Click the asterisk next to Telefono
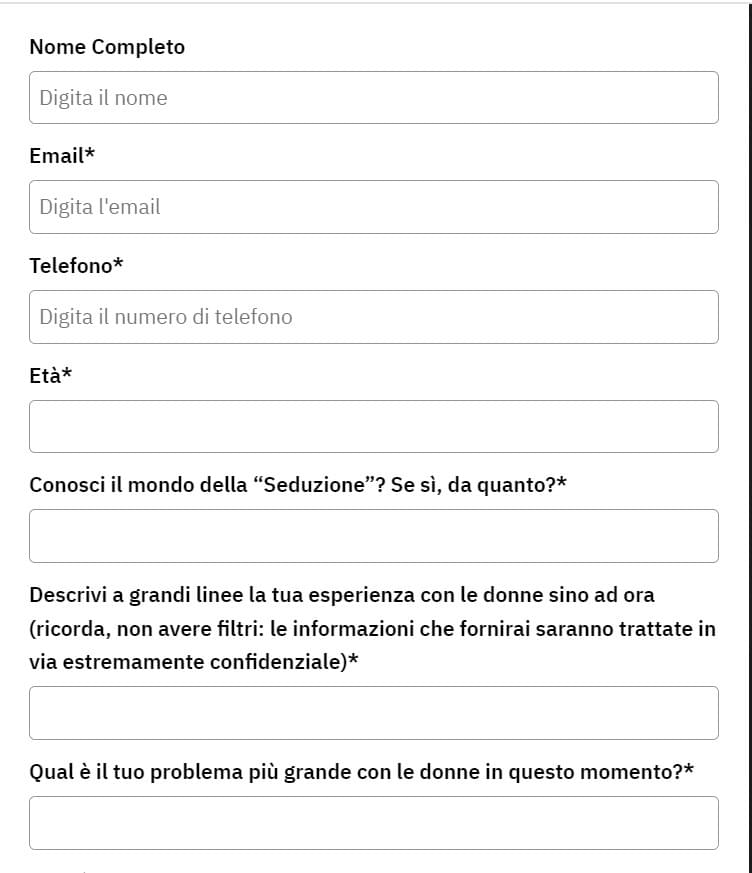The image size is (752, 873). 118,263
